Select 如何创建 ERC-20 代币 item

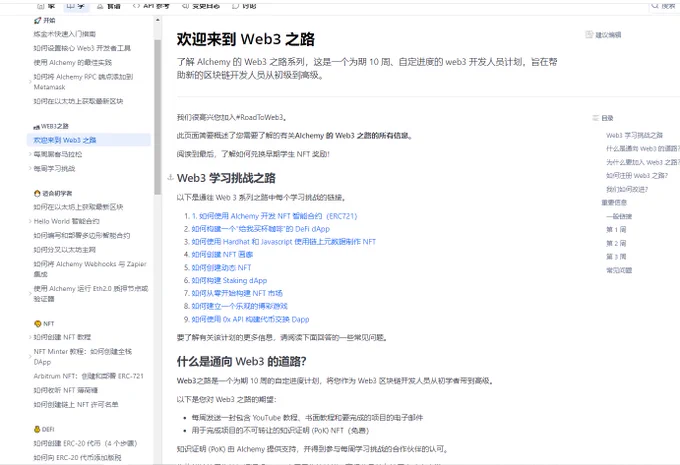(85, 444)
